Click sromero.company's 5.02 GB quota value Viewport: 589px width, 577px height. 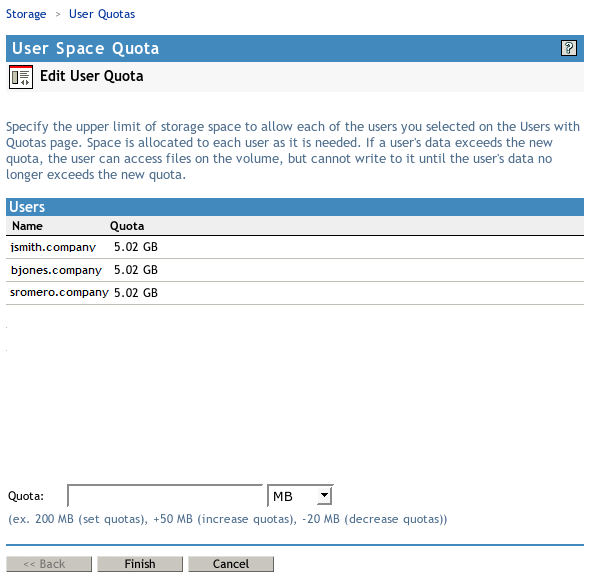click(136, 293)
